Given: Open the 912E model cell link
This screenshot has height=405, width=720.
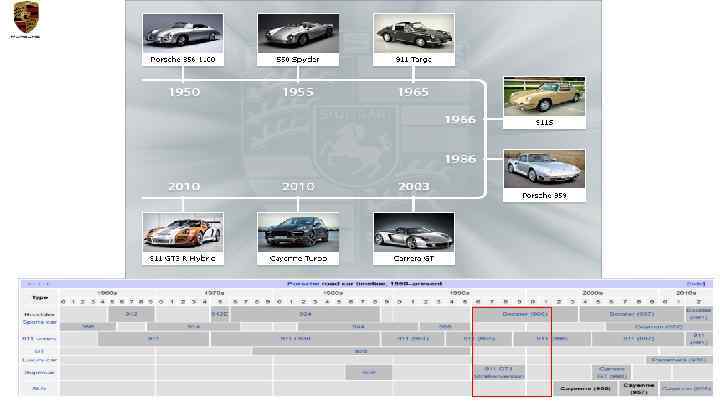Looking at the screenshot, I should pyautogui.click(x=220, y=314).
